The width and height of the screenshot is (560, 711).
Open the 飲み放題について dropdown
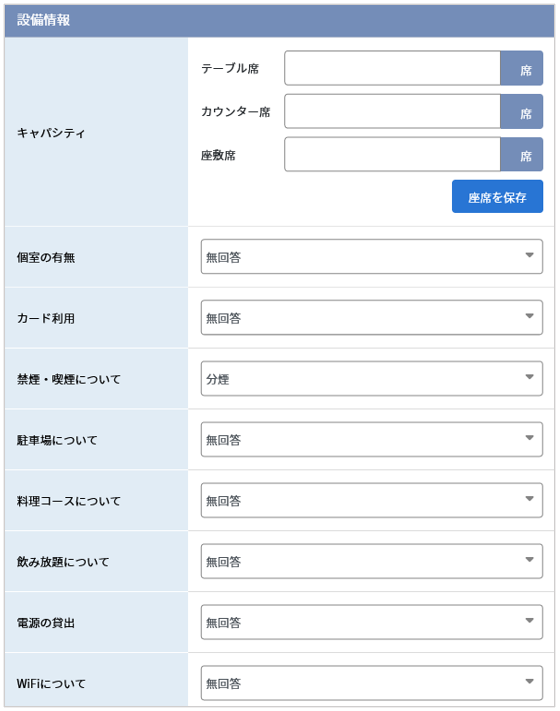click(371, 561)
